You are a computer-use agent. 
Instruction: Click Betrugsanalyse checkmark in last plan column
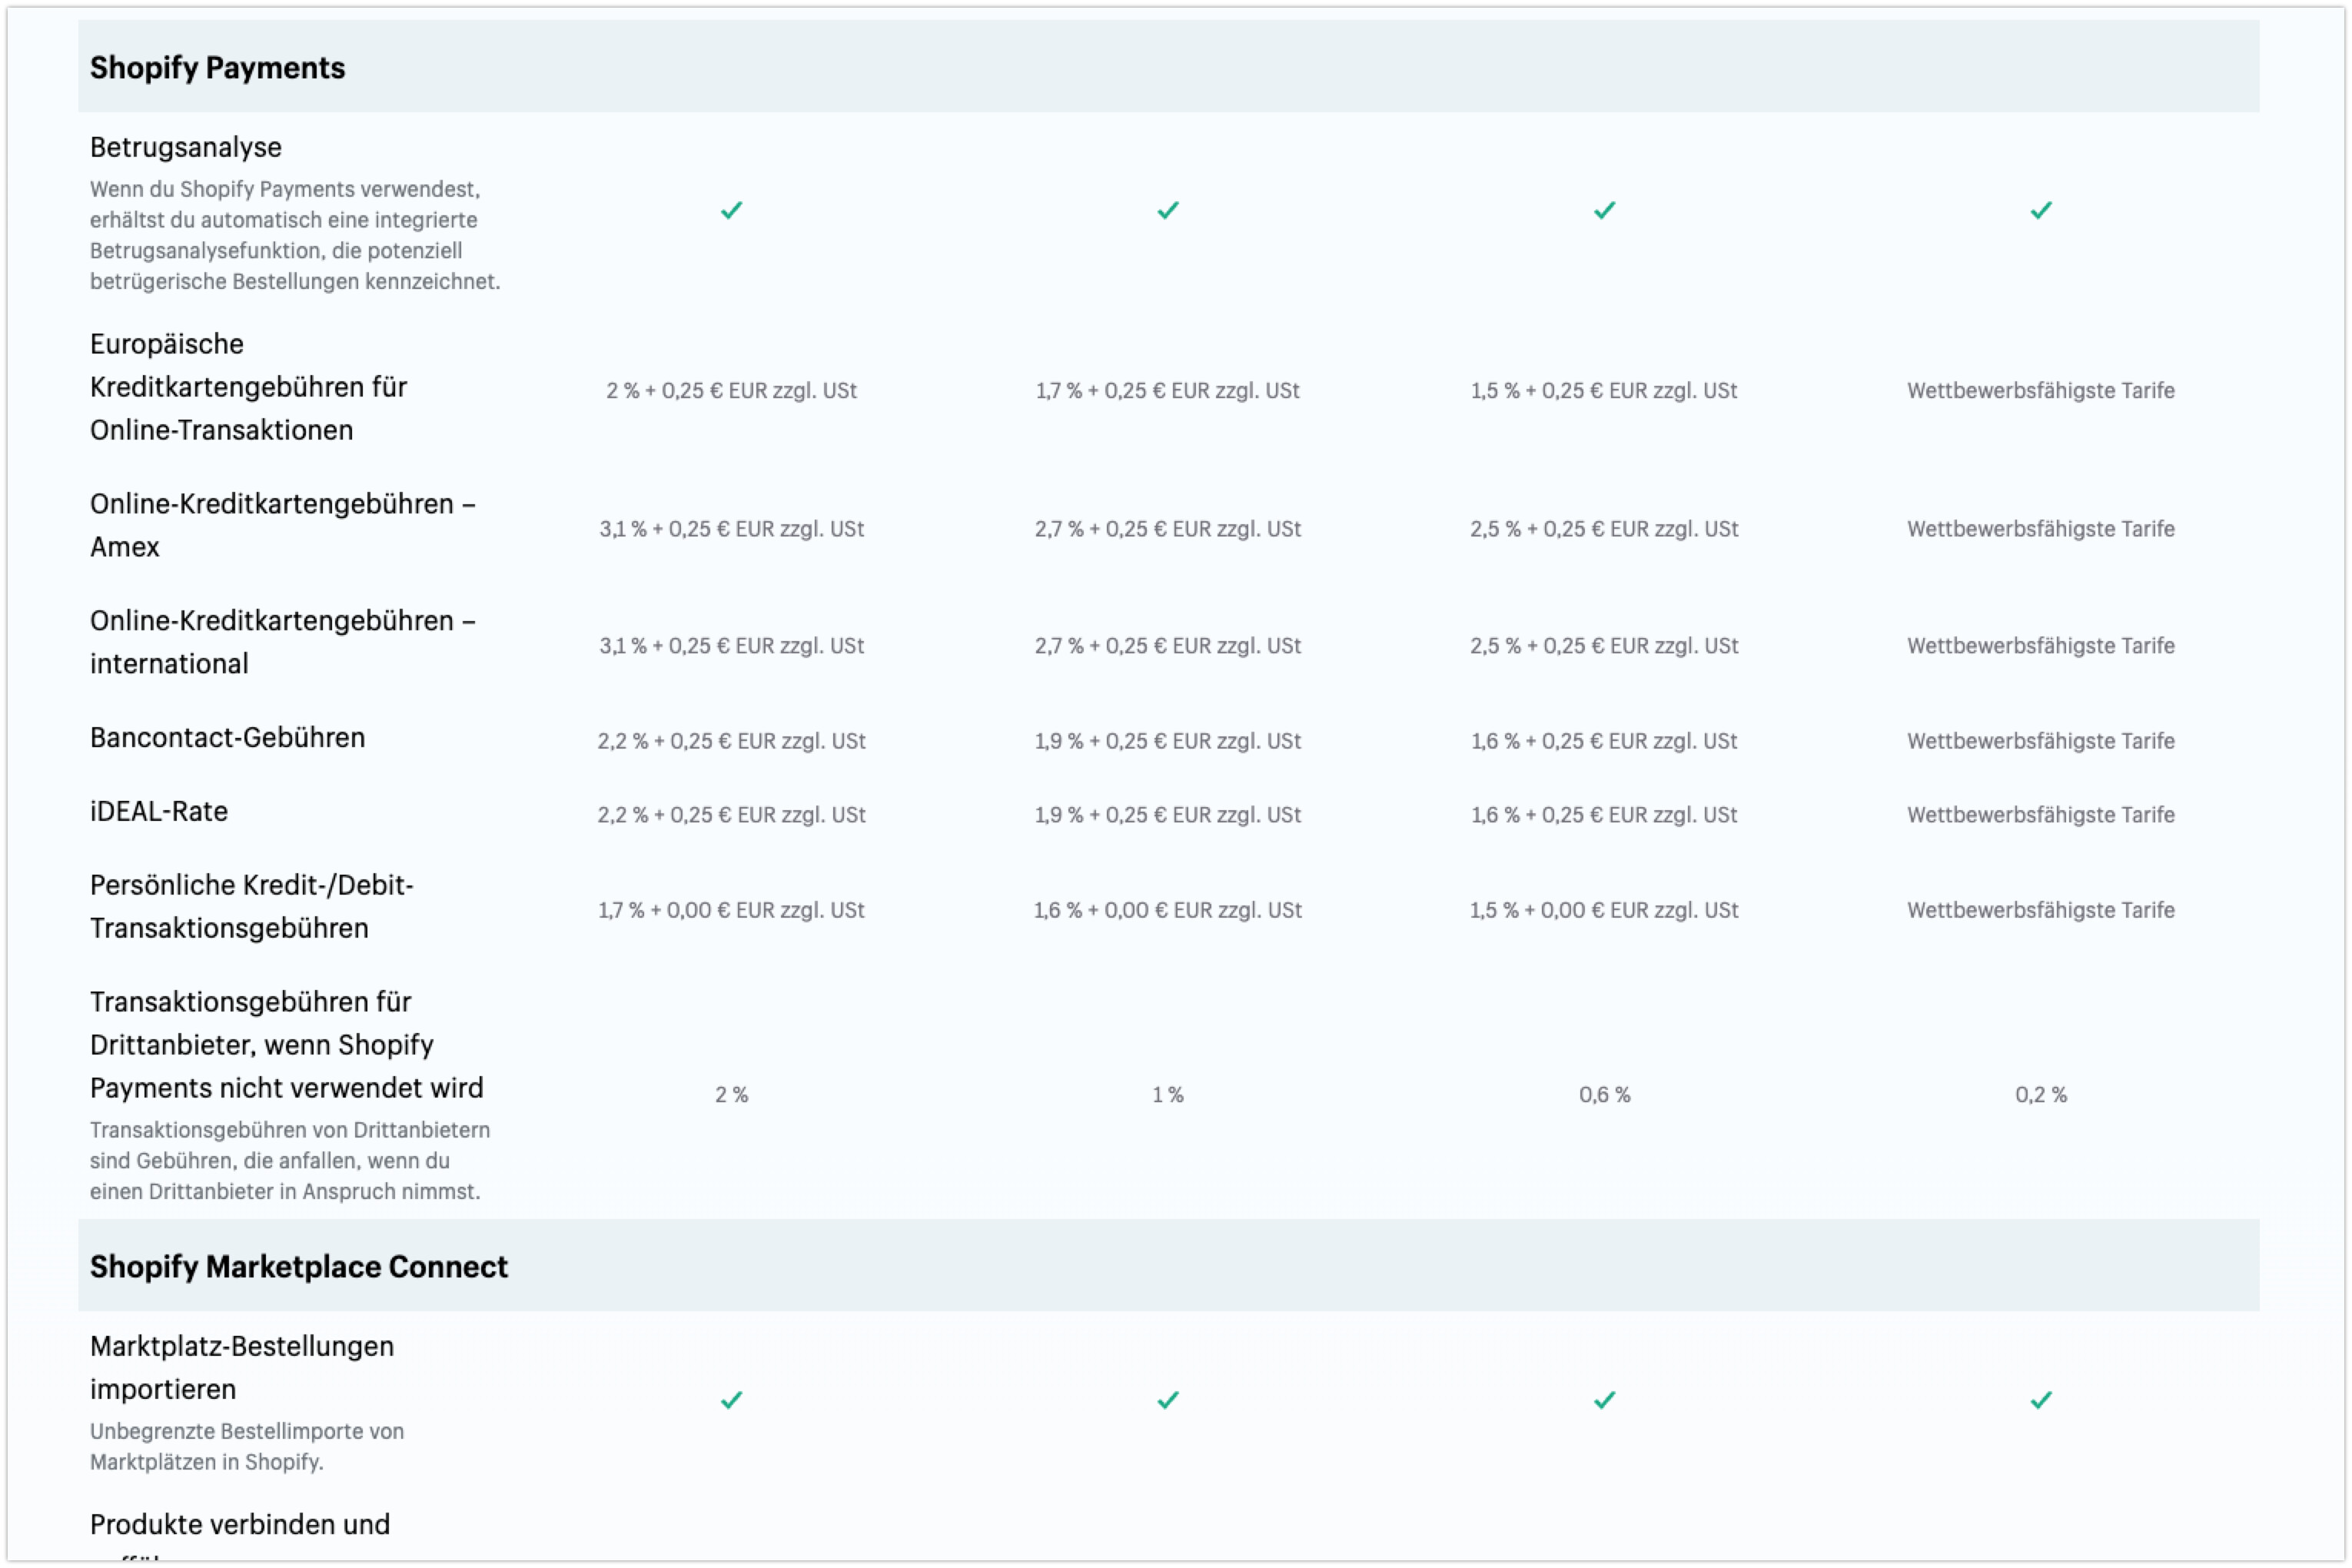click(x=2040, y=210)
